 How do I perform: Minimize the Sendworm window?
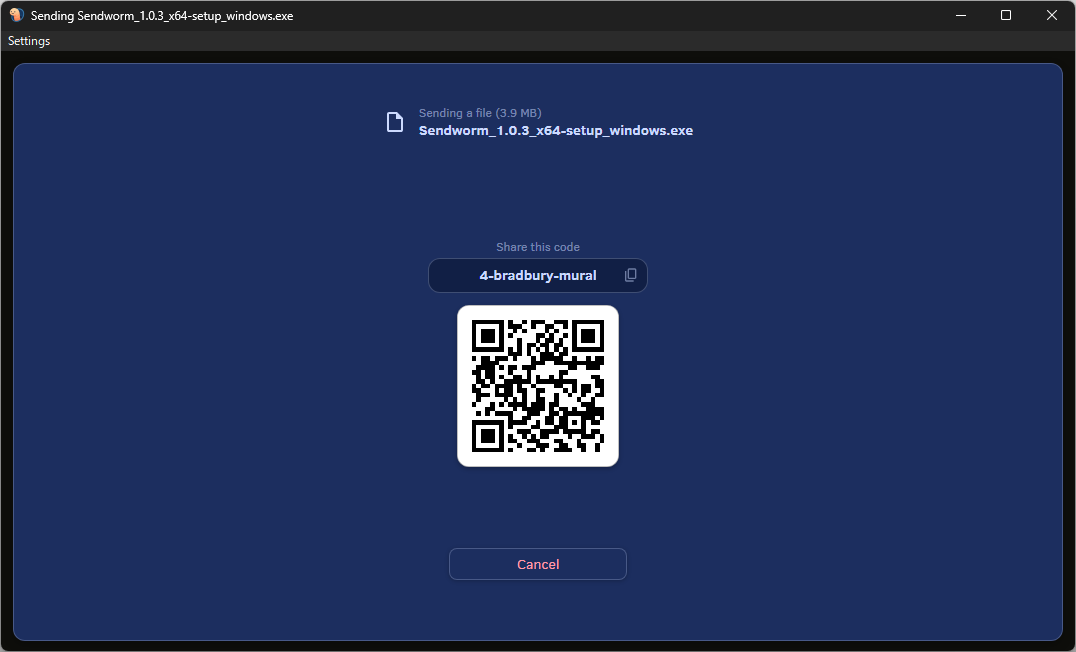click(960, 15)
